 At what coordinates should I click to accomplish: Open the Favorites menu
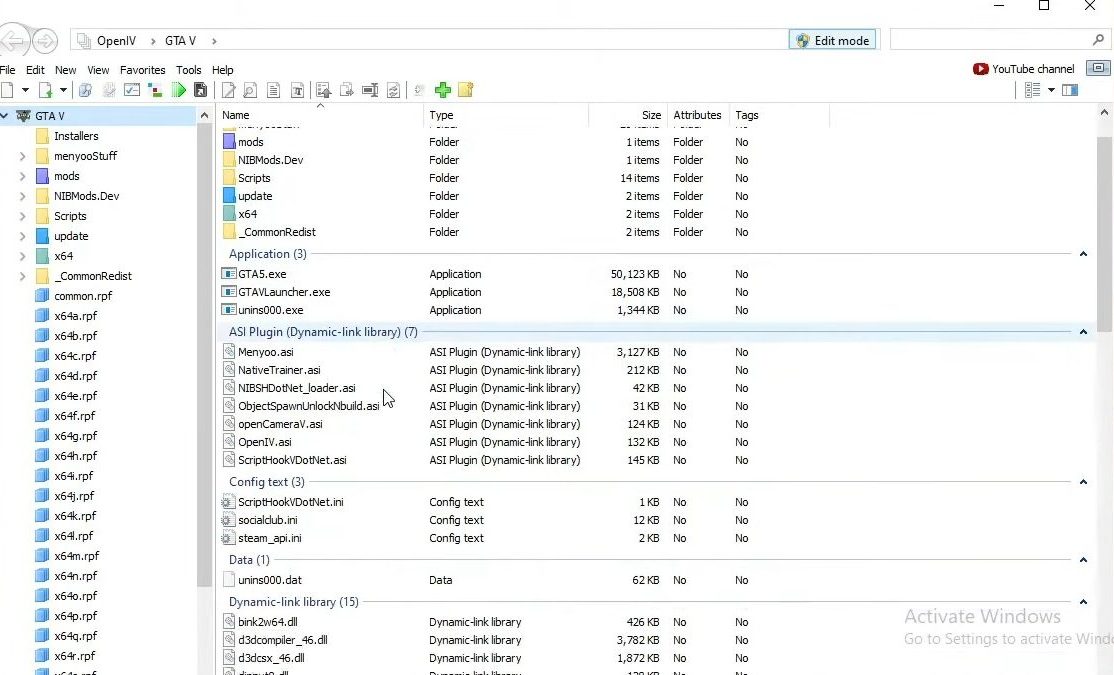(x=142, y=70)
